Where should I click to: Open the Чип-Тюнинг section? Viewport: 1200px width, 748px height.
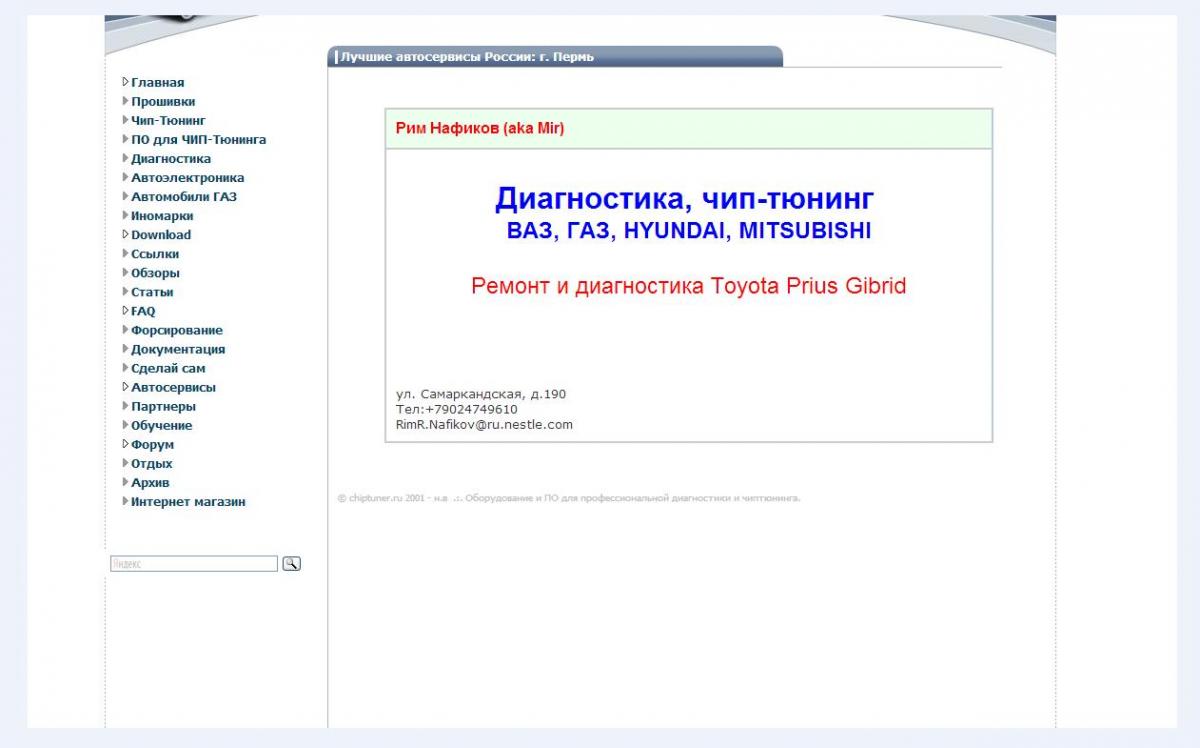click(168, 121)
